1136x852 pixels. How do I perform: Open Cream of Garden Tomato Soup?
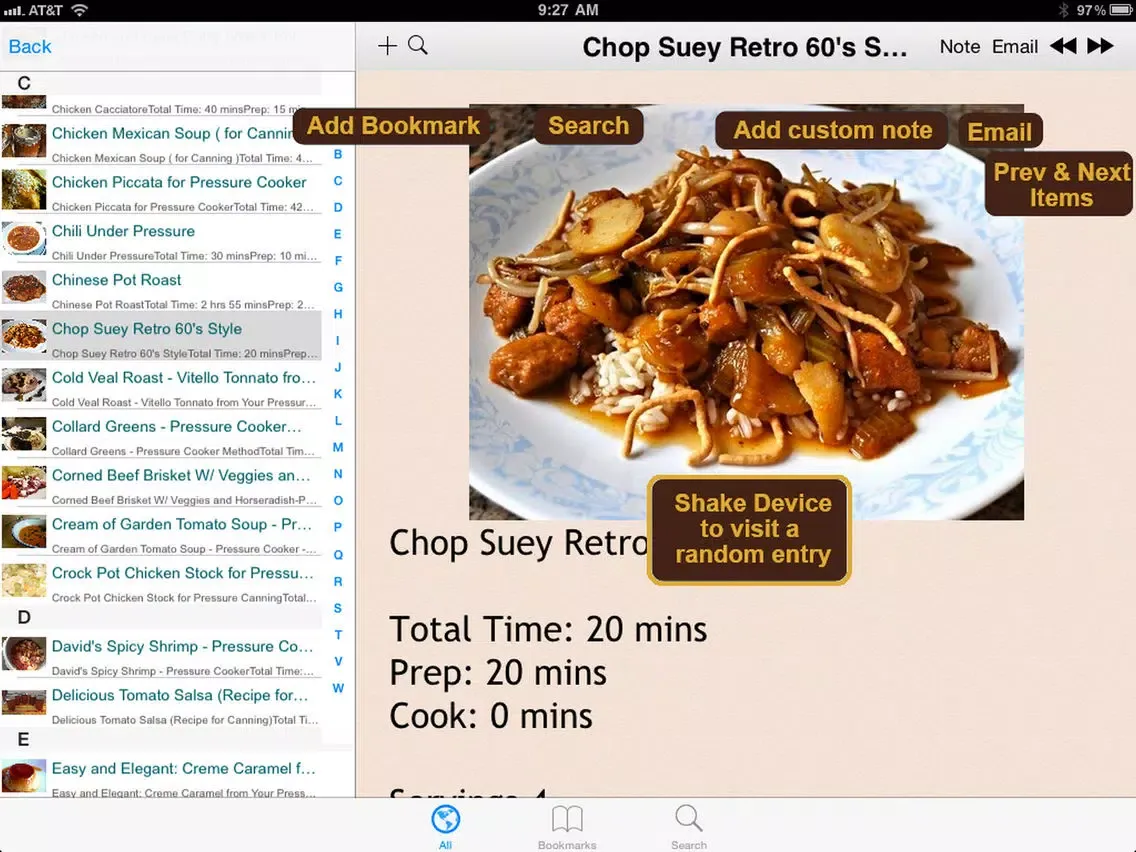pos(161,532)
